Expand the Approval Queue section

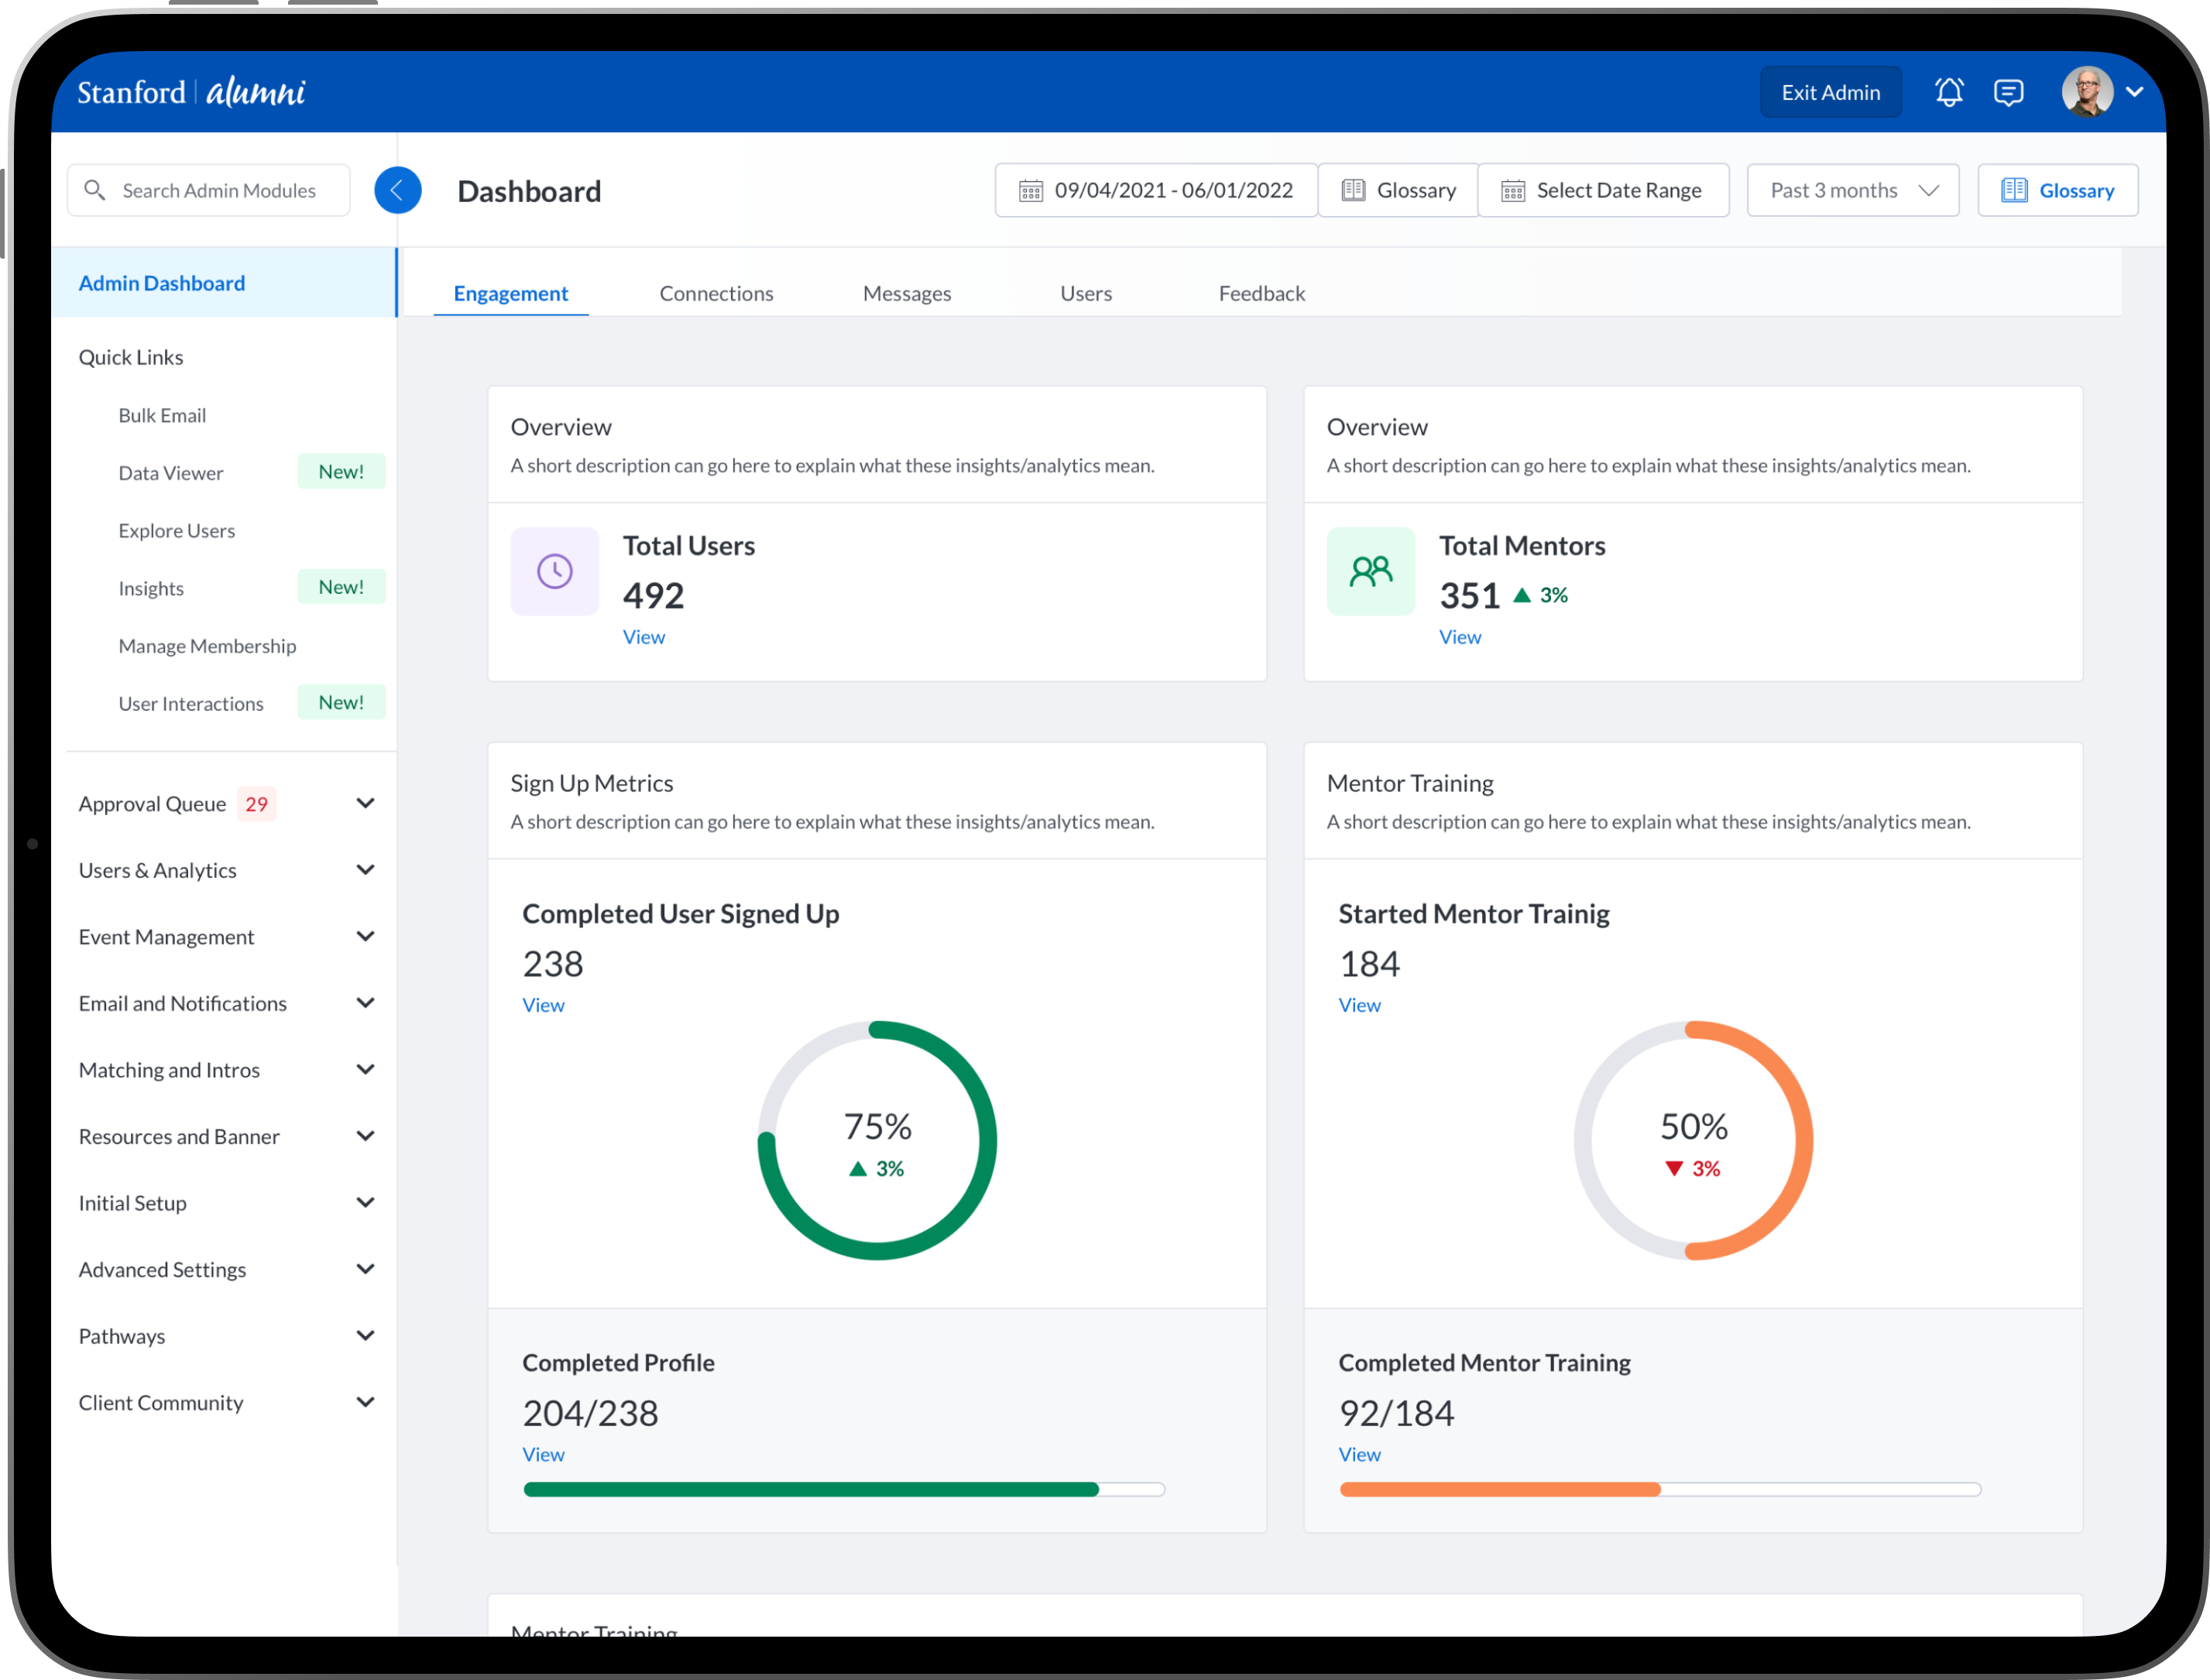tap(365, 804)
